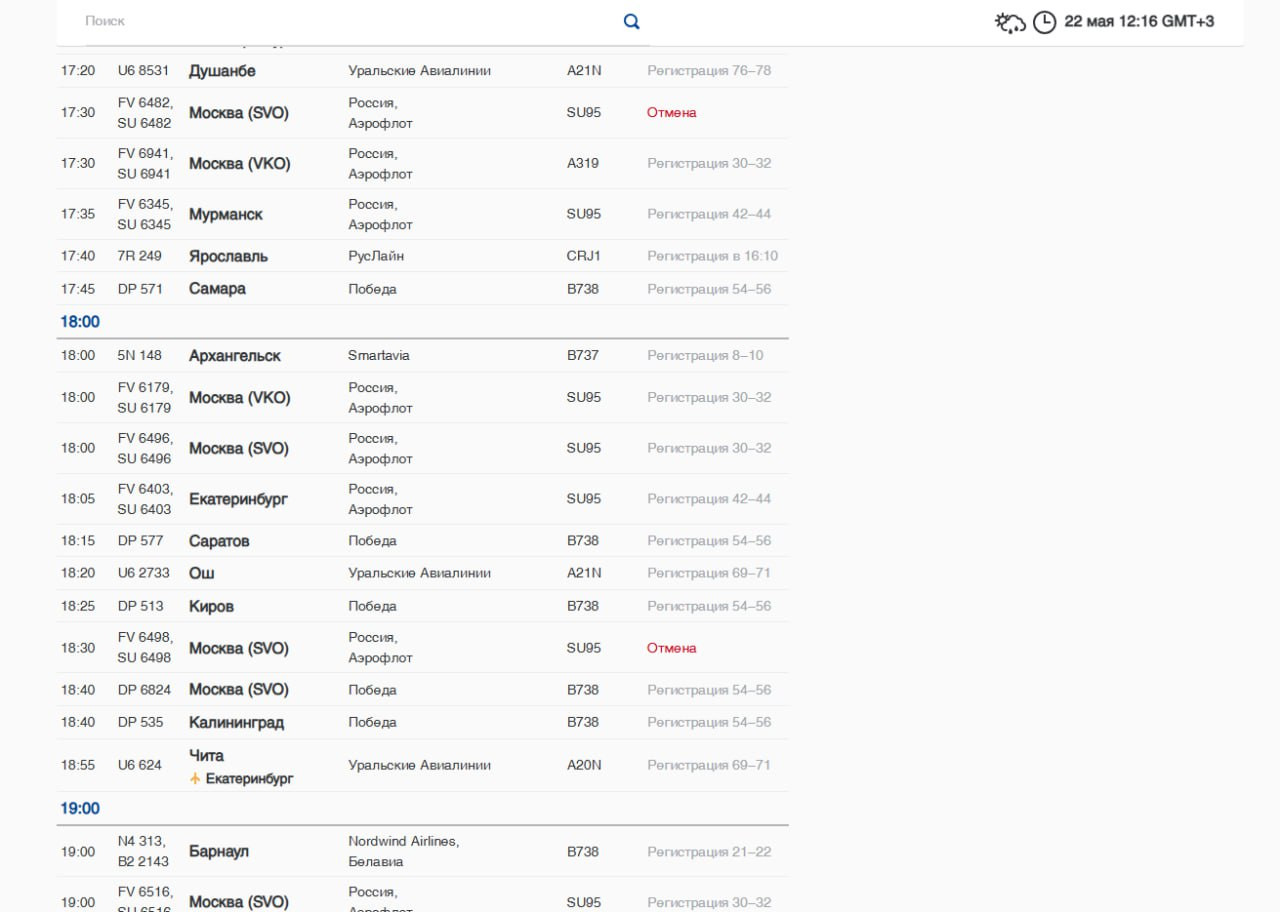Screen dimensions: 1280x912
Task: Click the clock icon beside the date
Action: (1044, 22)
